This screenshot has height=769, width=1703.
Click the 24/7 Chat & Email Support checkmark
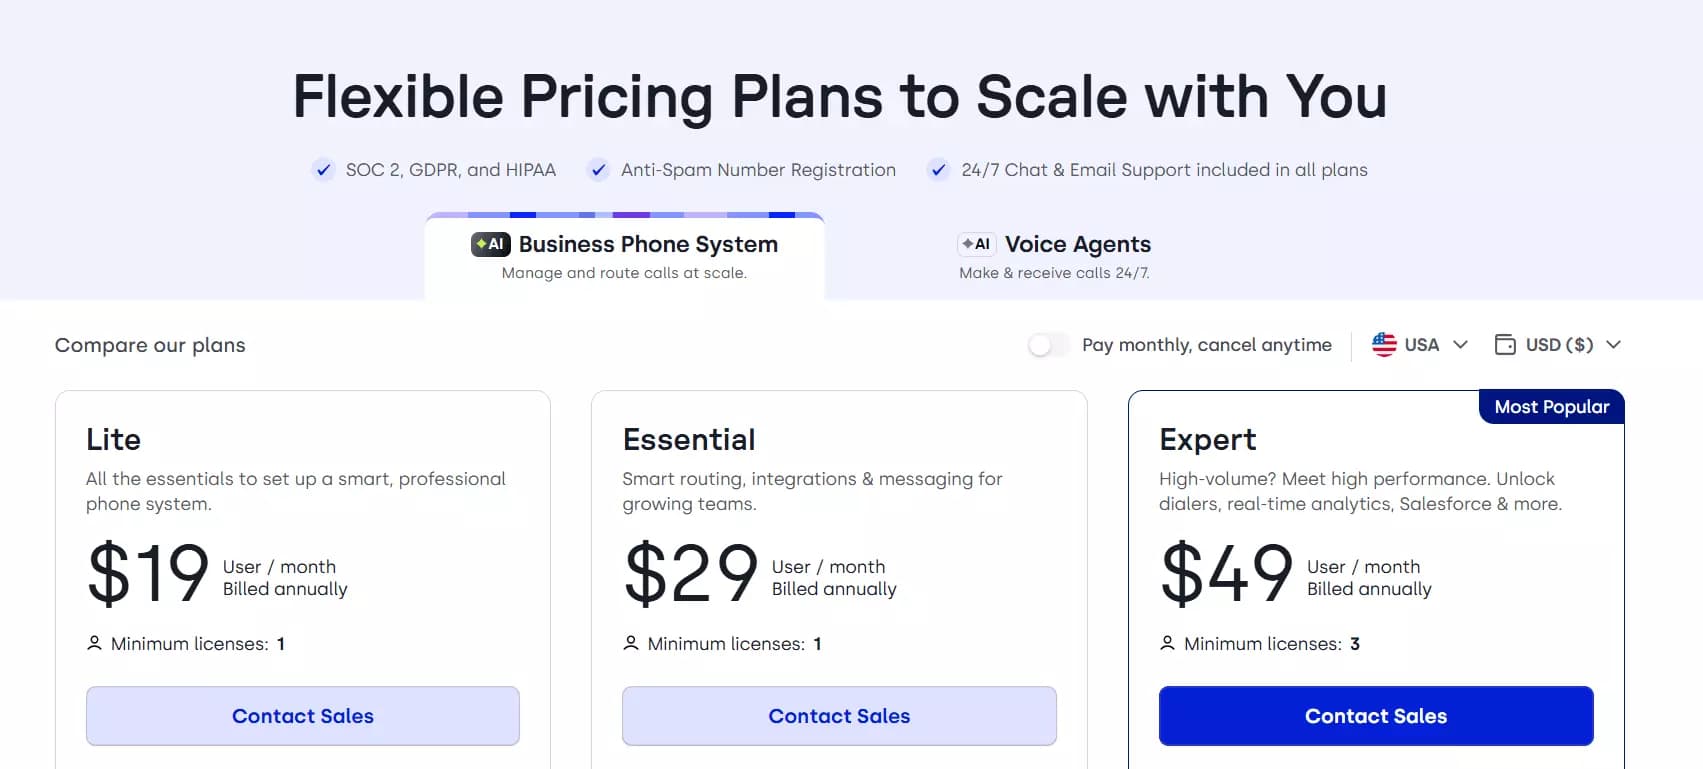(938, 169)
